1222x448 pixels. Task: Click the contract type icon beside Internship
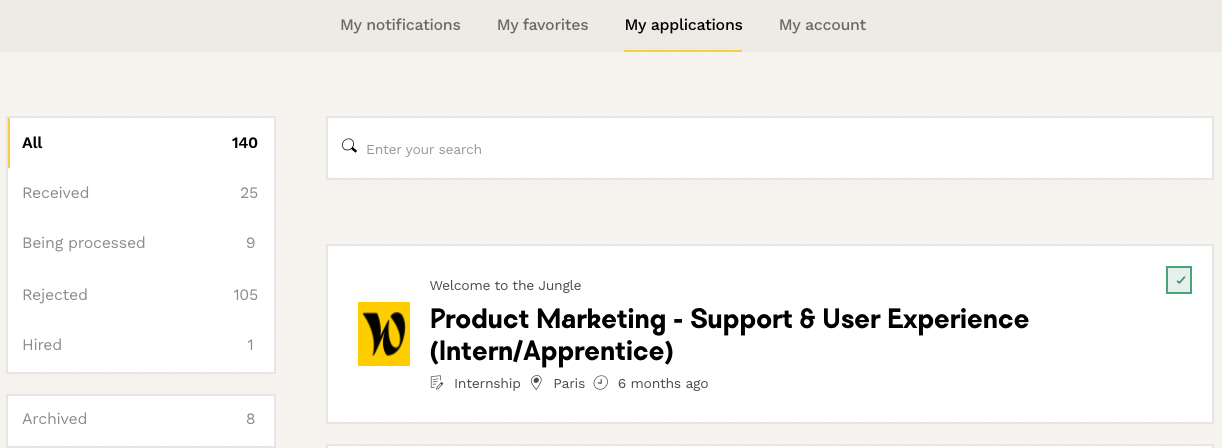436,383
